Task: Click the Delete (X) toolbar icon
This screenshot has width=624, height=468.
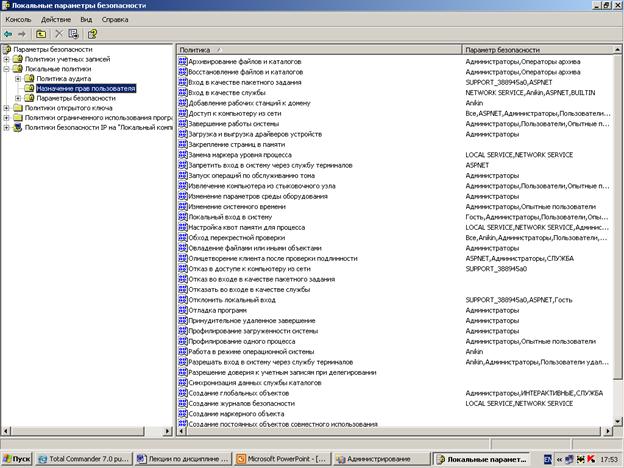Action: coord(59,34)
